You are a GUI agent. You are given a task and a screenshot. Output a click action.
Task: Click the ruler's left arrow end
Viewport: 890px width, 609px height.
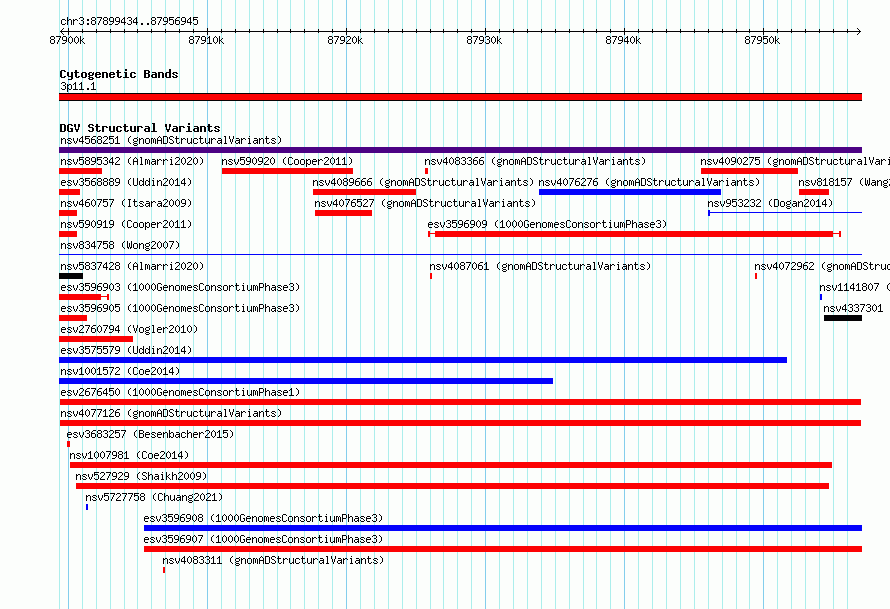61,31
